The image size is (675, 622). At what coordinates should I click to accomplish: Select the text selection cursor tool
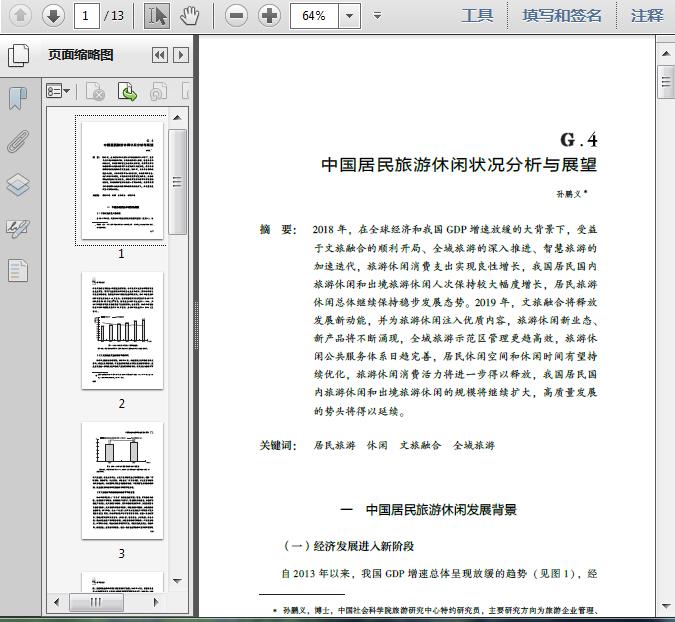pyautogui.click(x=156, y=16)
